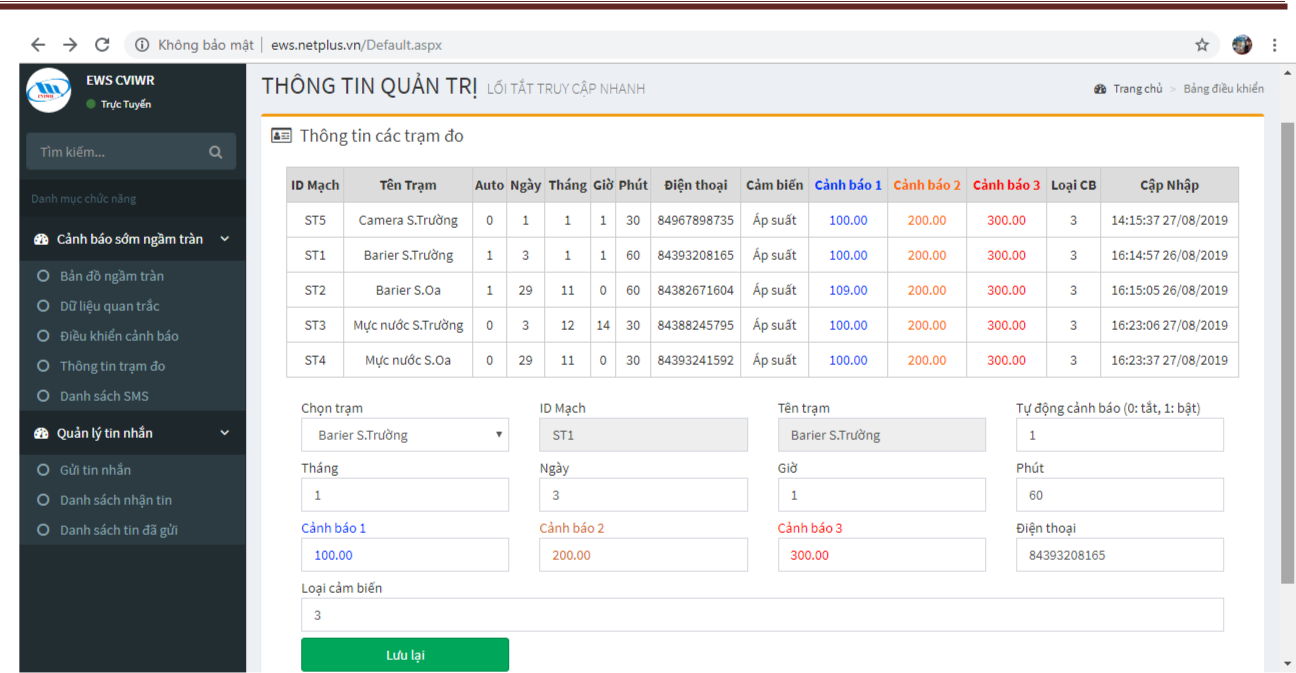Click the circle icon beside Gửi tin nhắn

pos(42,470)
